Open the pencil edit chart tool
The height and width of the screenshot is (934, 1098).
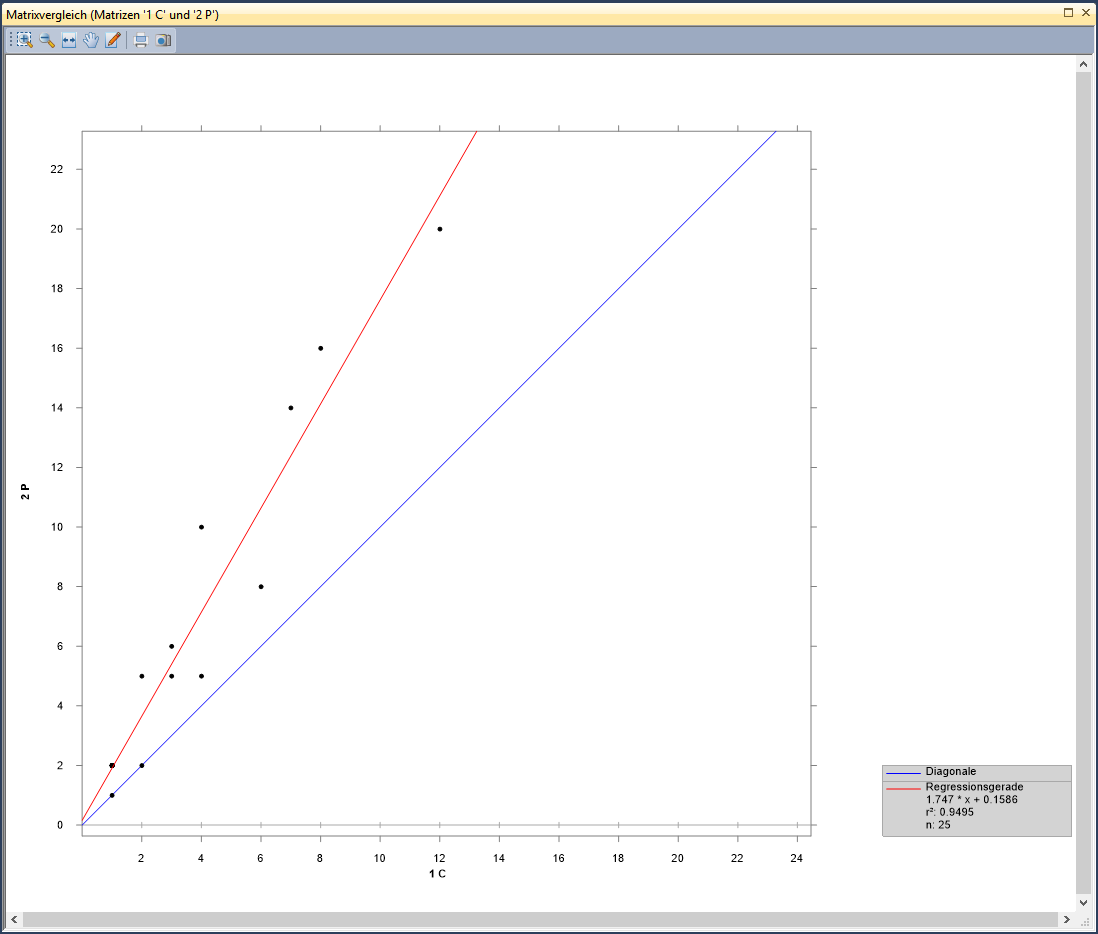(113, 40)
